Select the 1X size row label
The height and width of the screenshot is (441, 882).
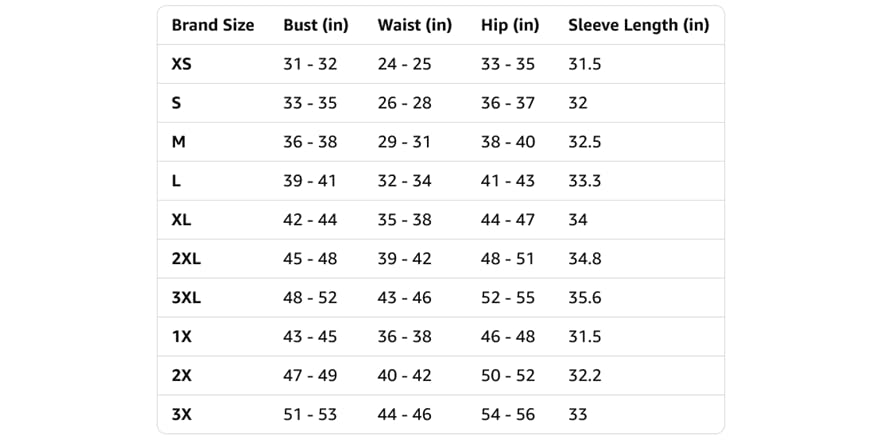pos(182,336)
